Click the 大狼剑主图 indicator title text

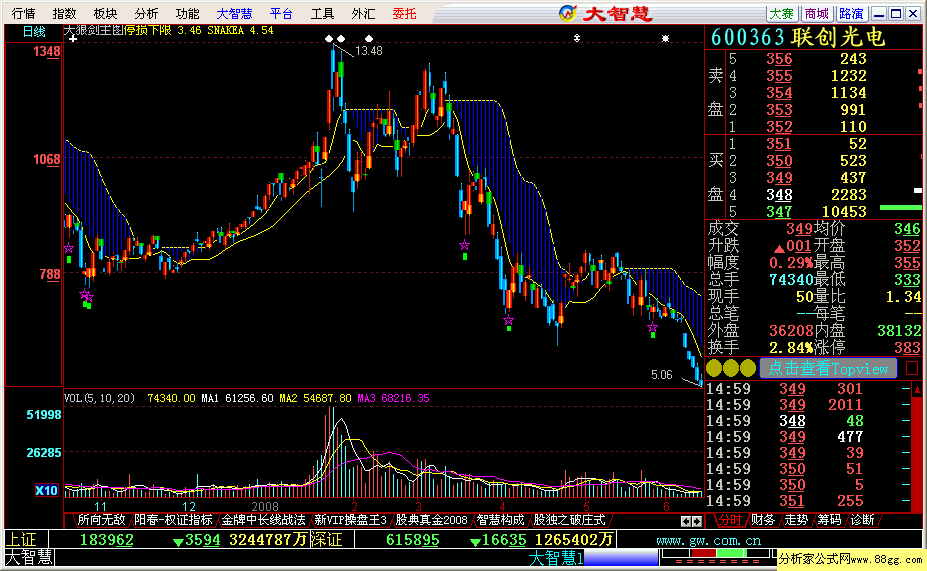pyautogui.click(x=93, y=30)
